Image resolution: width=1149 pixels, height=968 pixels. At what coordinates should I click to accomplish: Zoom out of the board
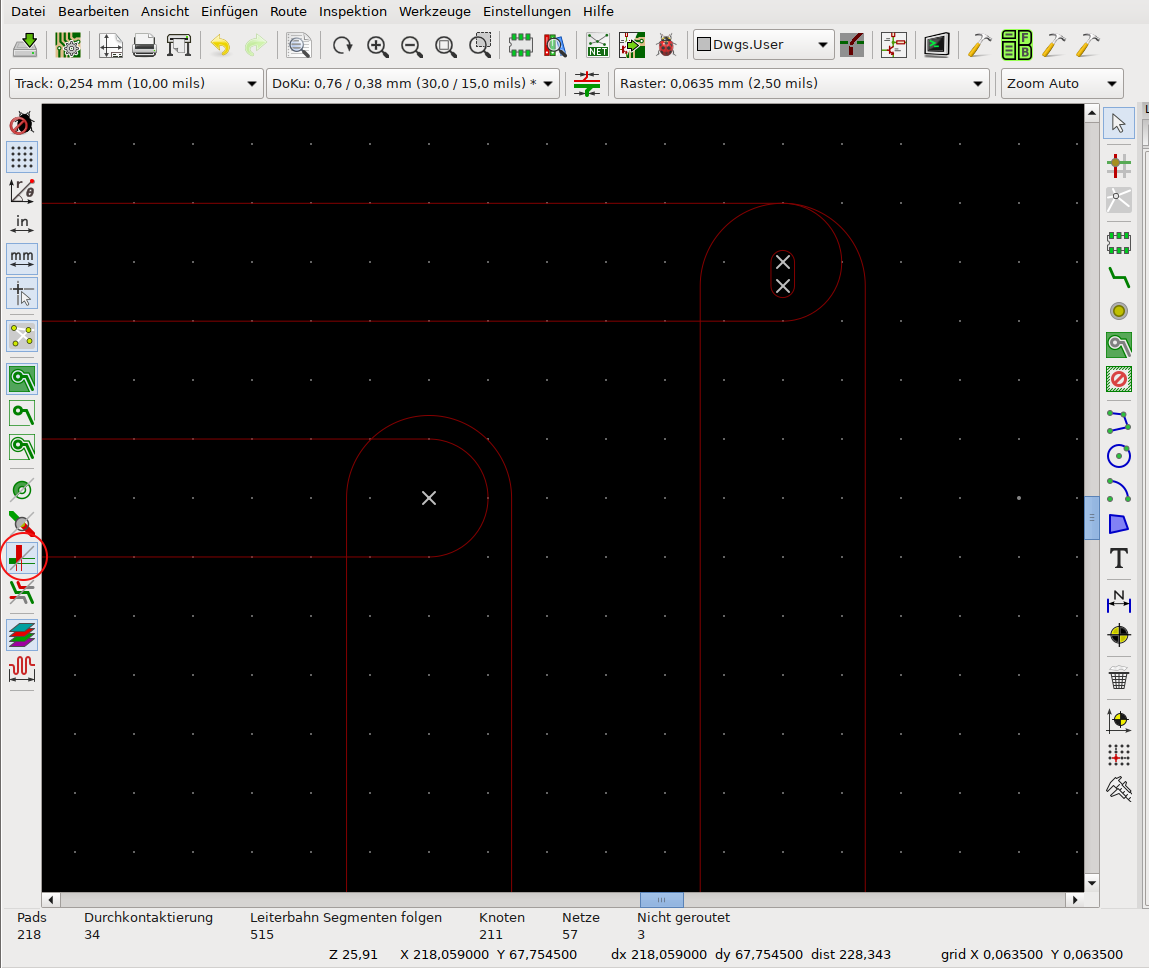tap(412, 45)
